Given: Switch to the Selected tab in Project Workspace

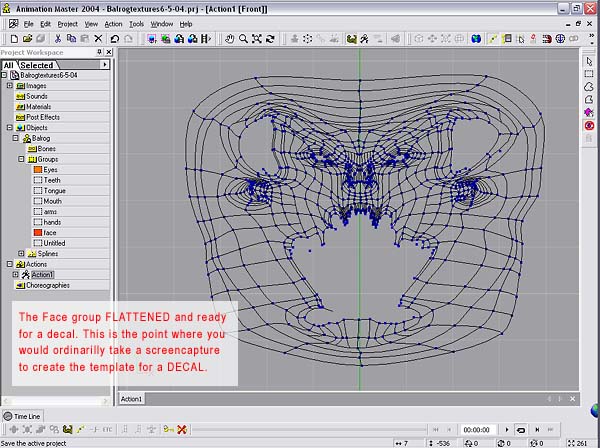Looking at the screenshot, I should click(x=37, y=64).
